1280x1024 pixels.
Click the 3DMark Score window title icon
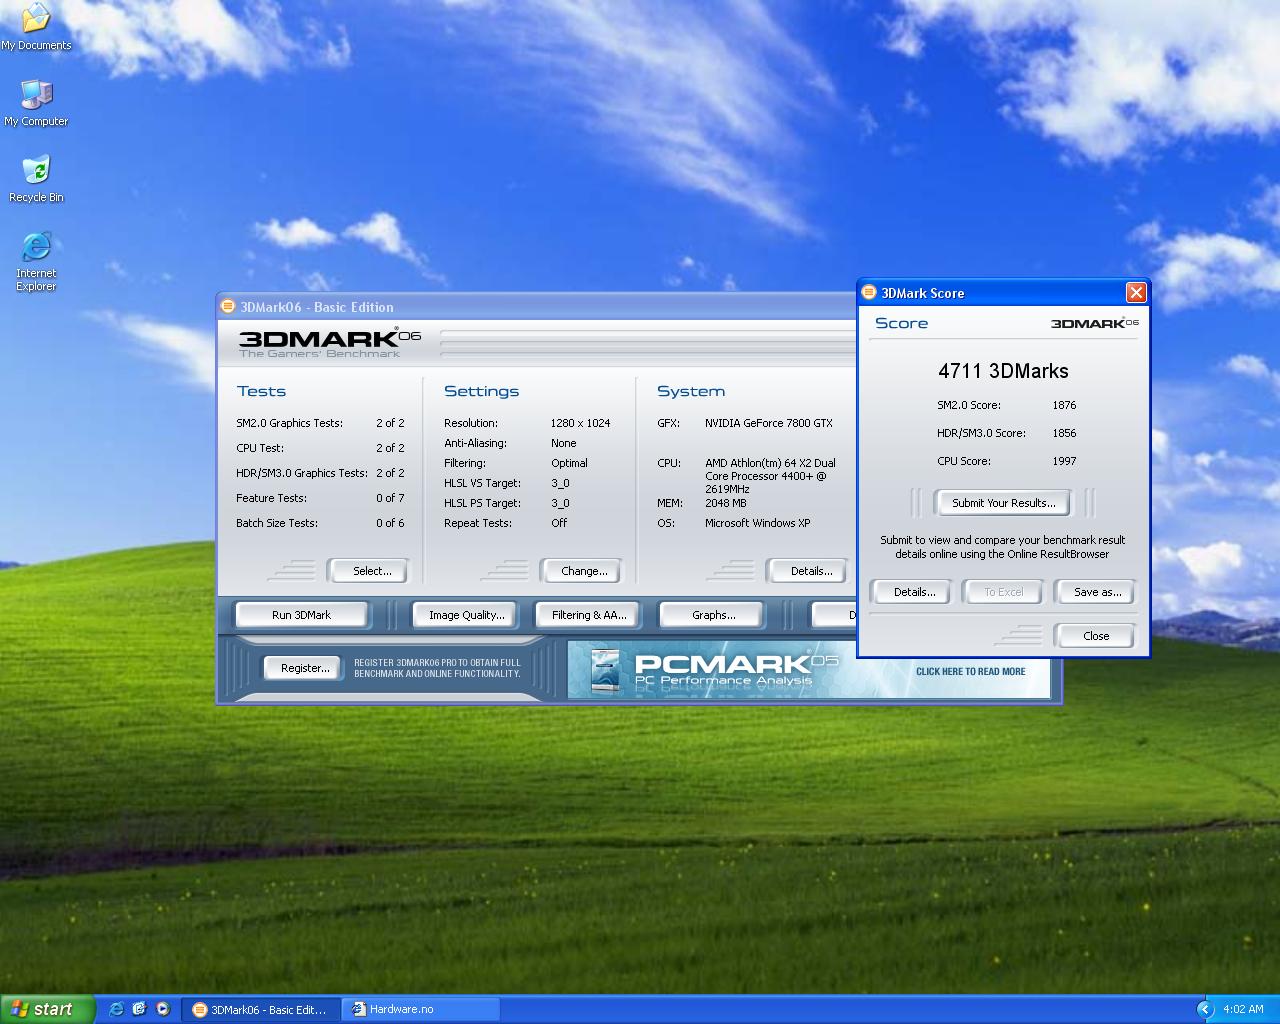[x=869, y=293]
